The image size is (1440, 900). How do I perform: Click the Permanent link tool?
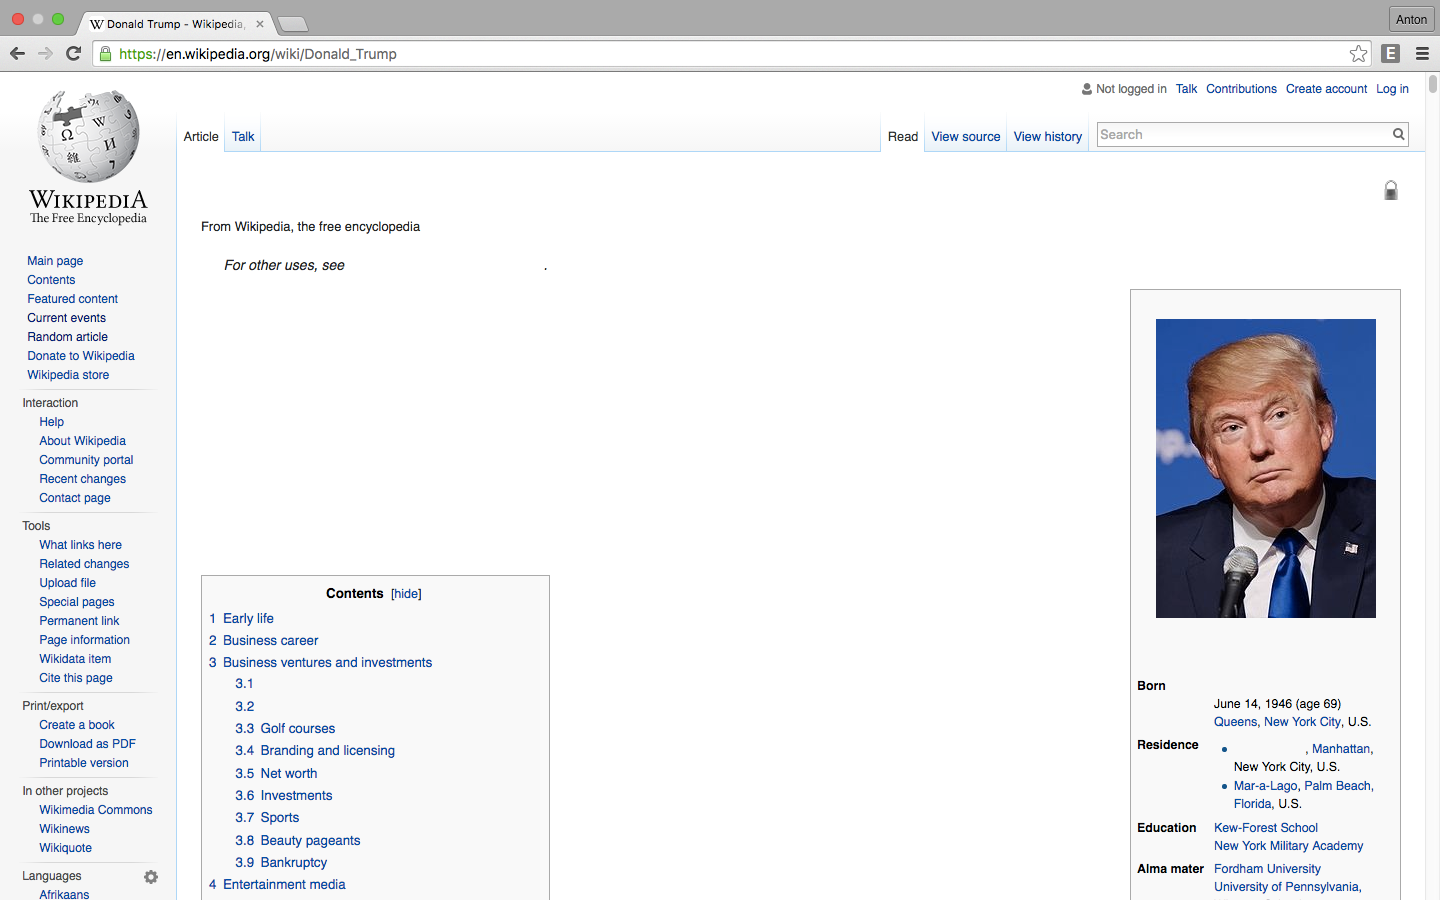[79, 621]
